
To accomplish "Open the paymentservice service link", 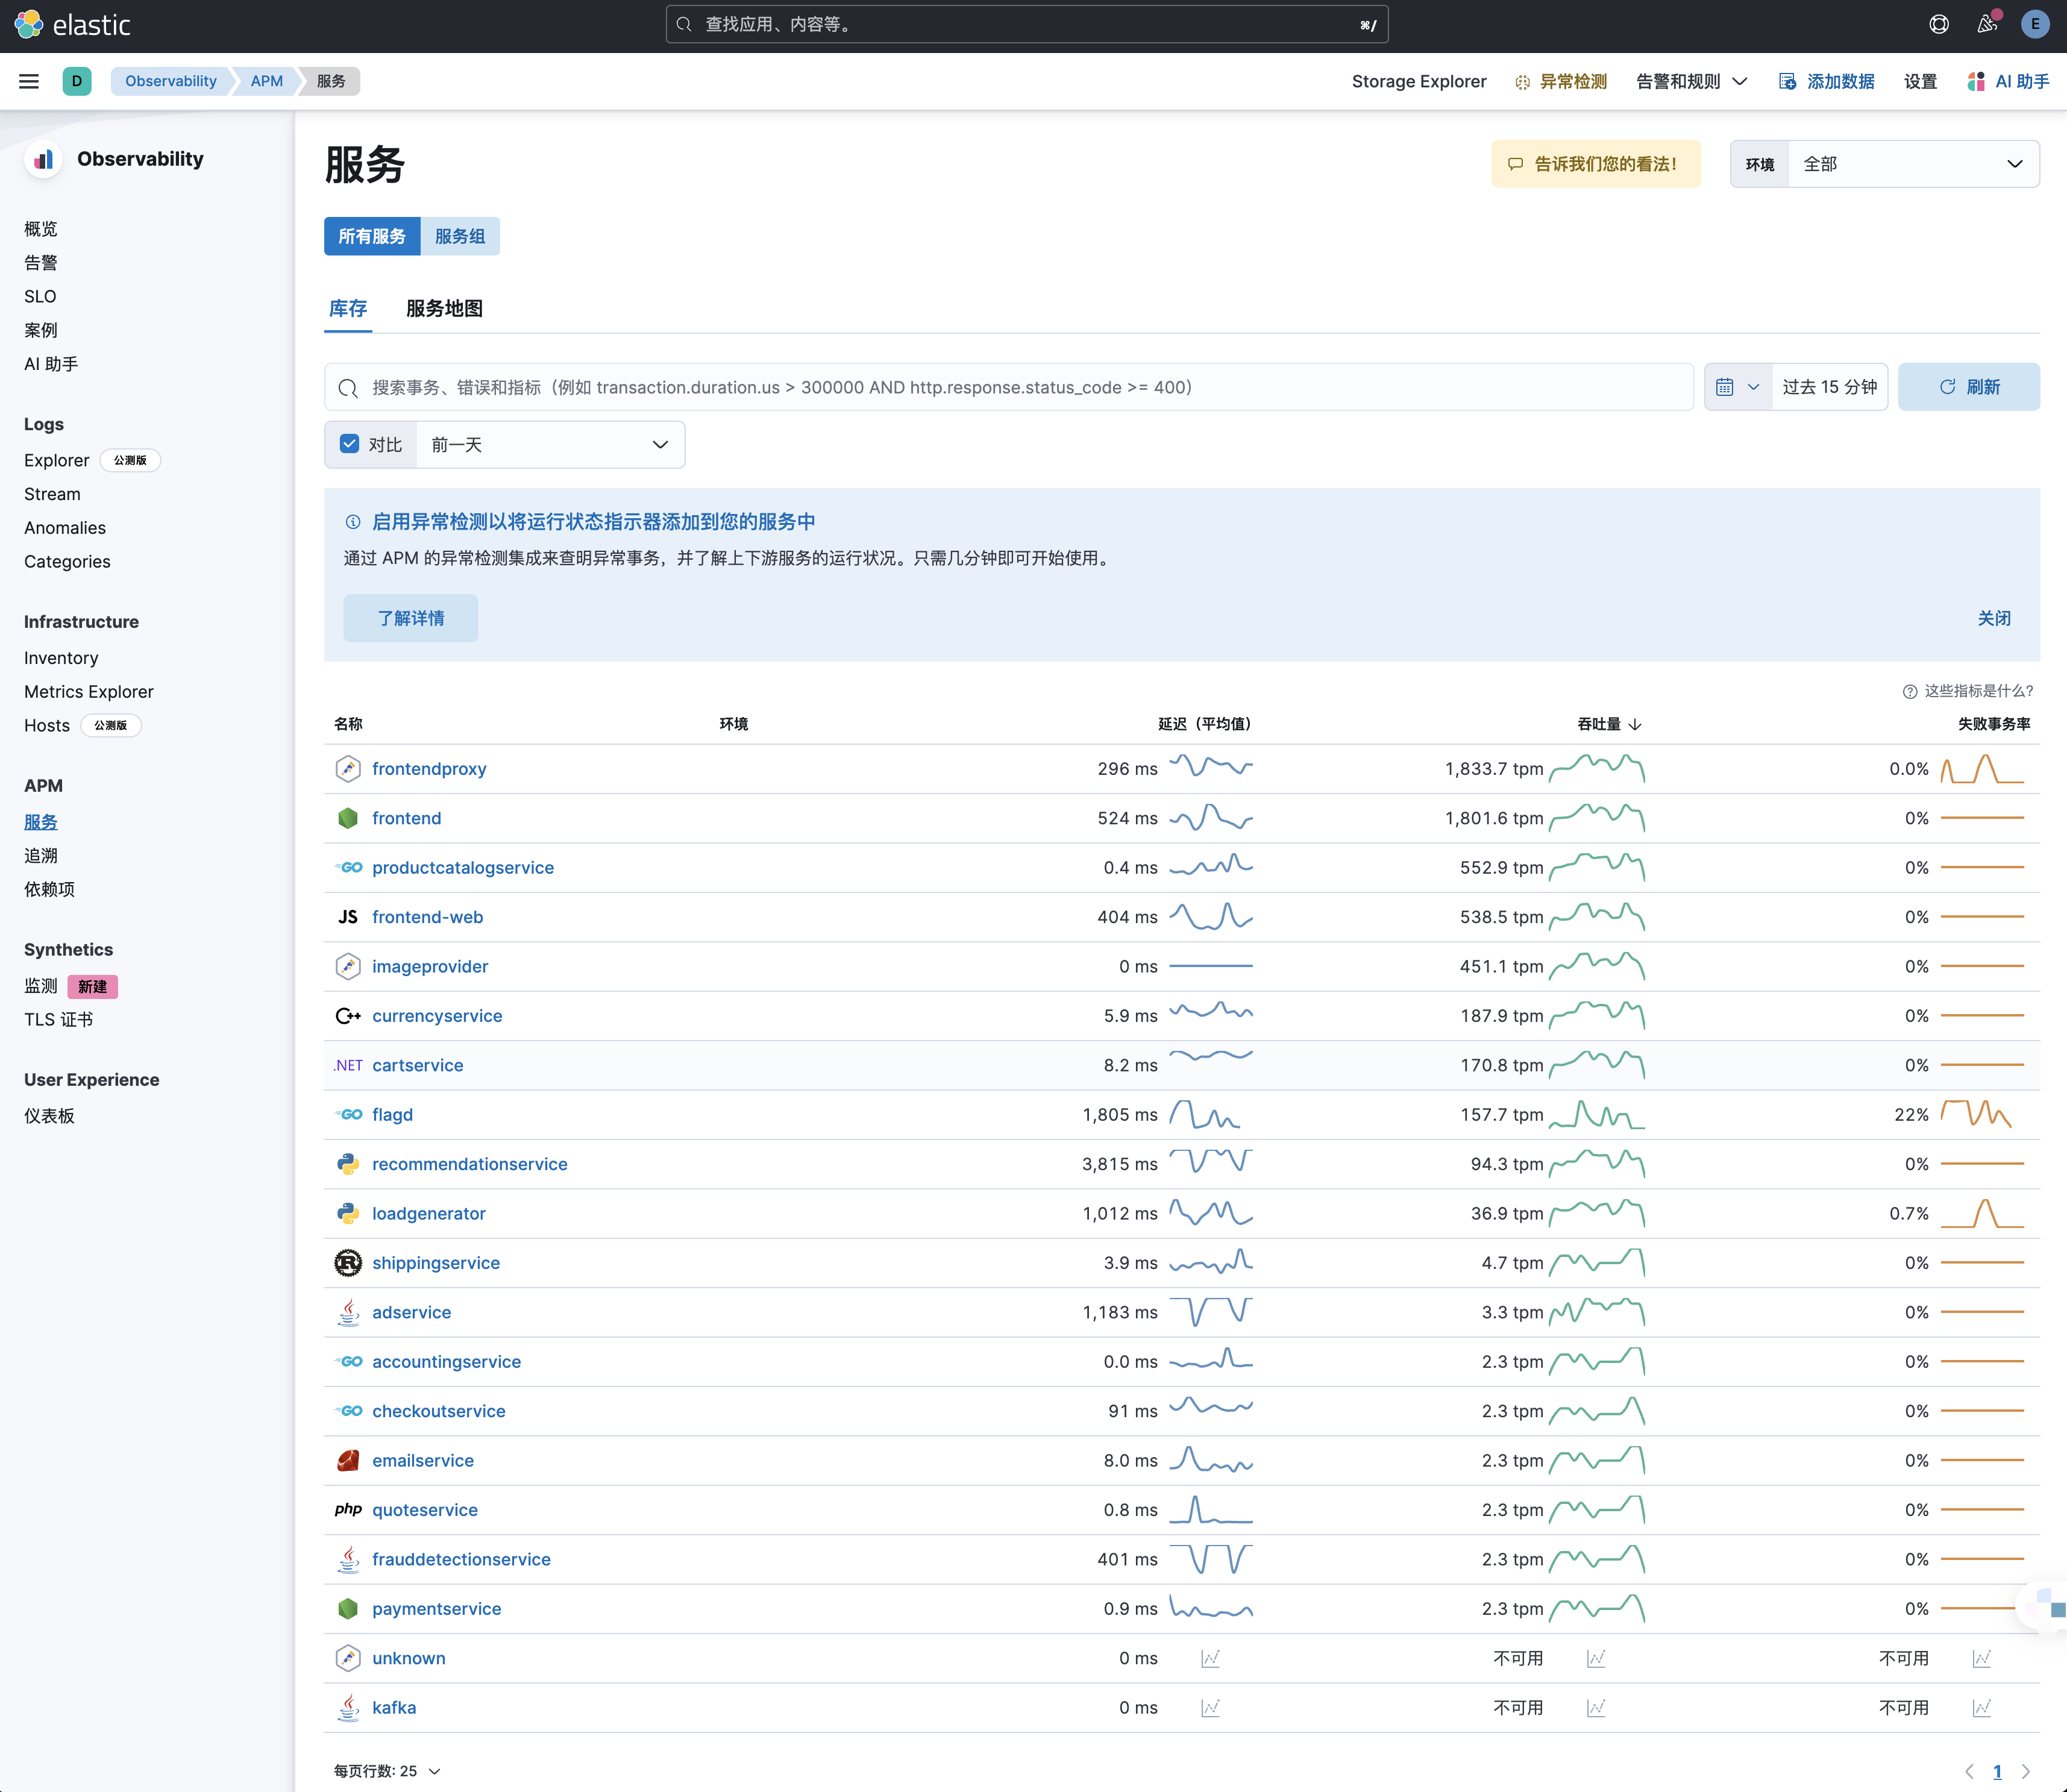I will (437, 1609).
